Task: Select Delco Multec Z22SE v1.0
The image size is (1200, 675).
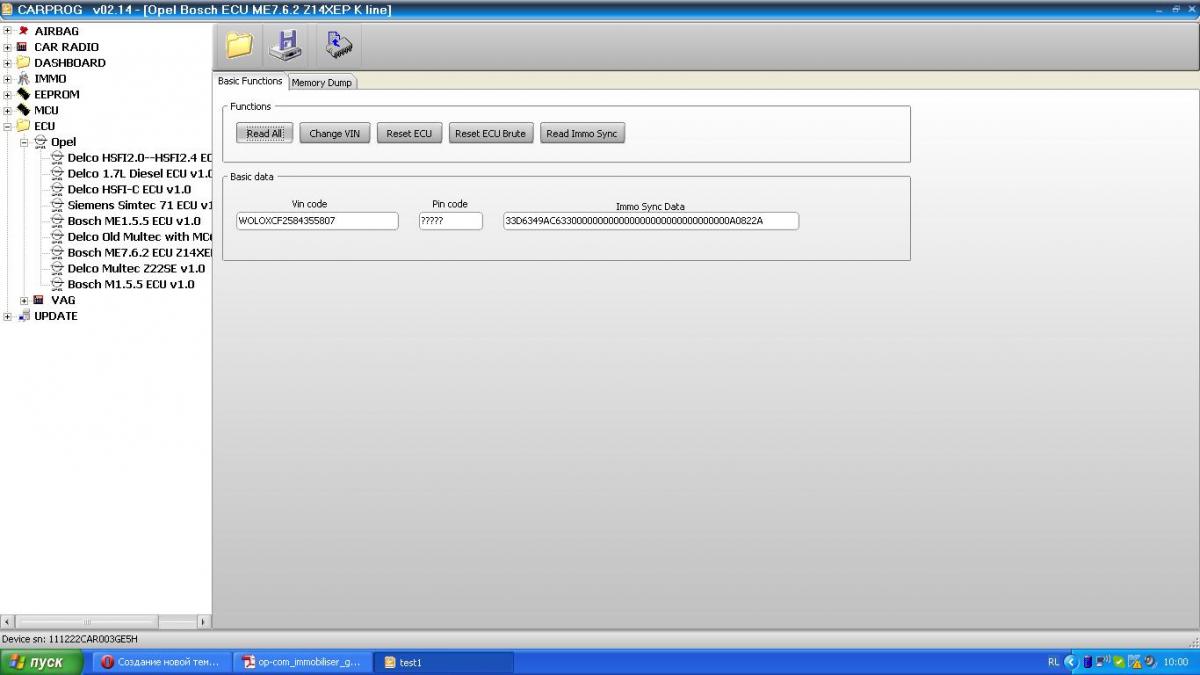Action: click(136, 268)
